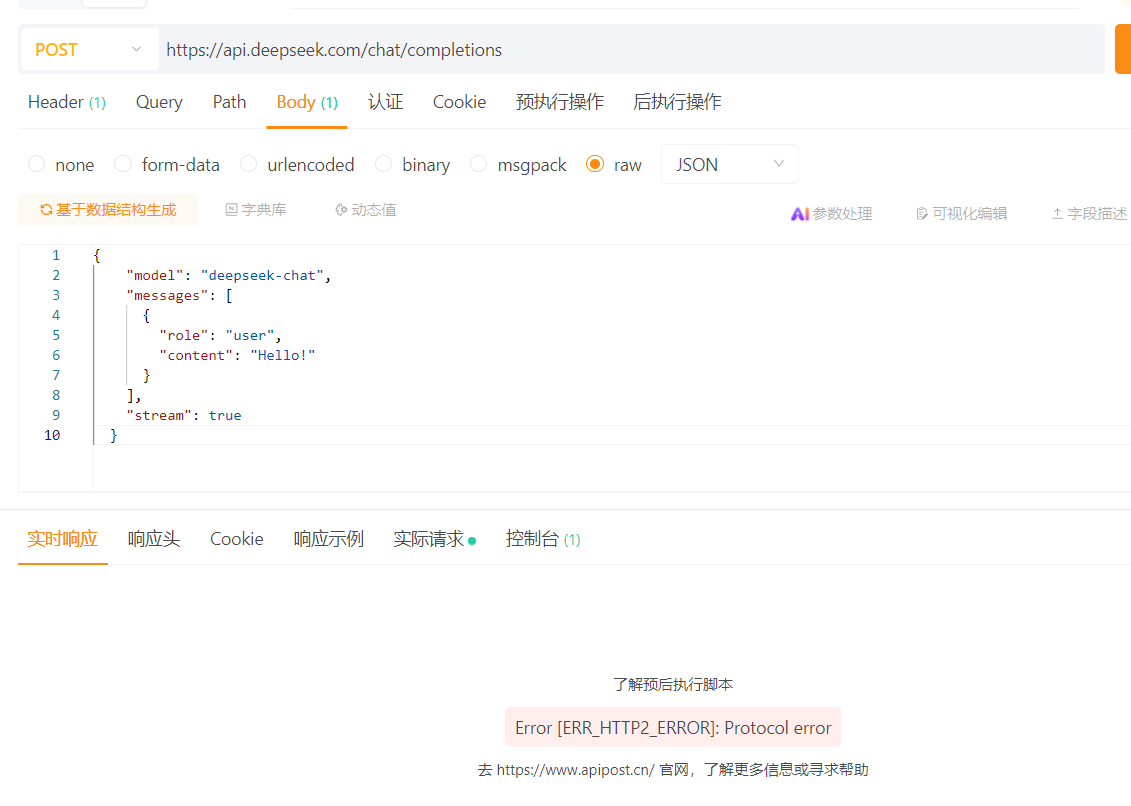Click the request URL input field
Viewport: 1131px width, 806px height.
631,49
